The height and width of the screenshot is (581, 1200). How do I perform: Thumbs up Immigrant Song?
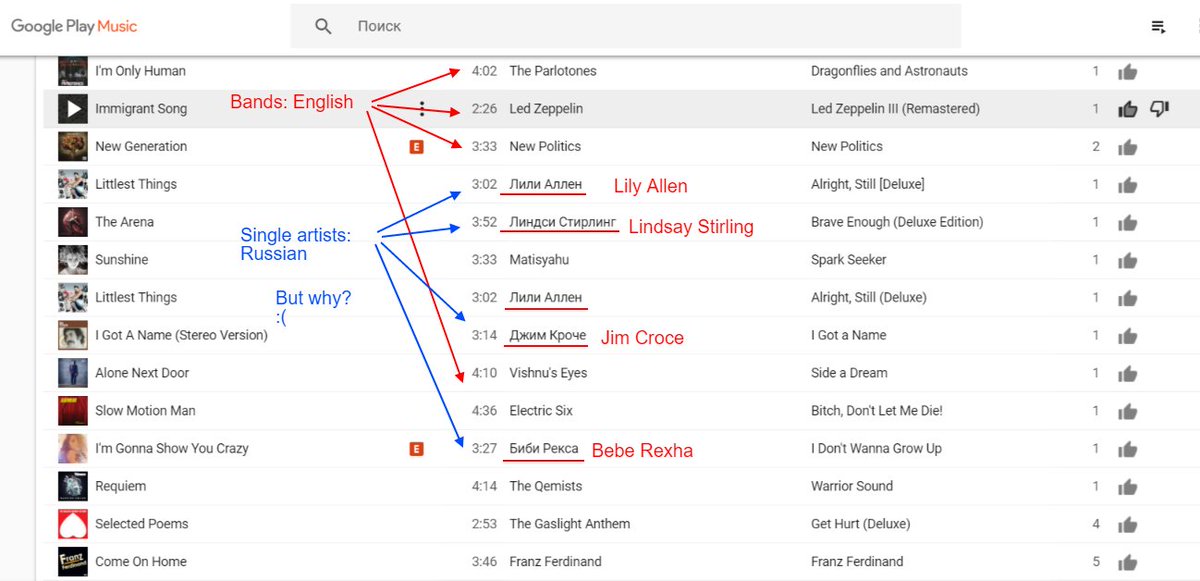click(1128, 110)
